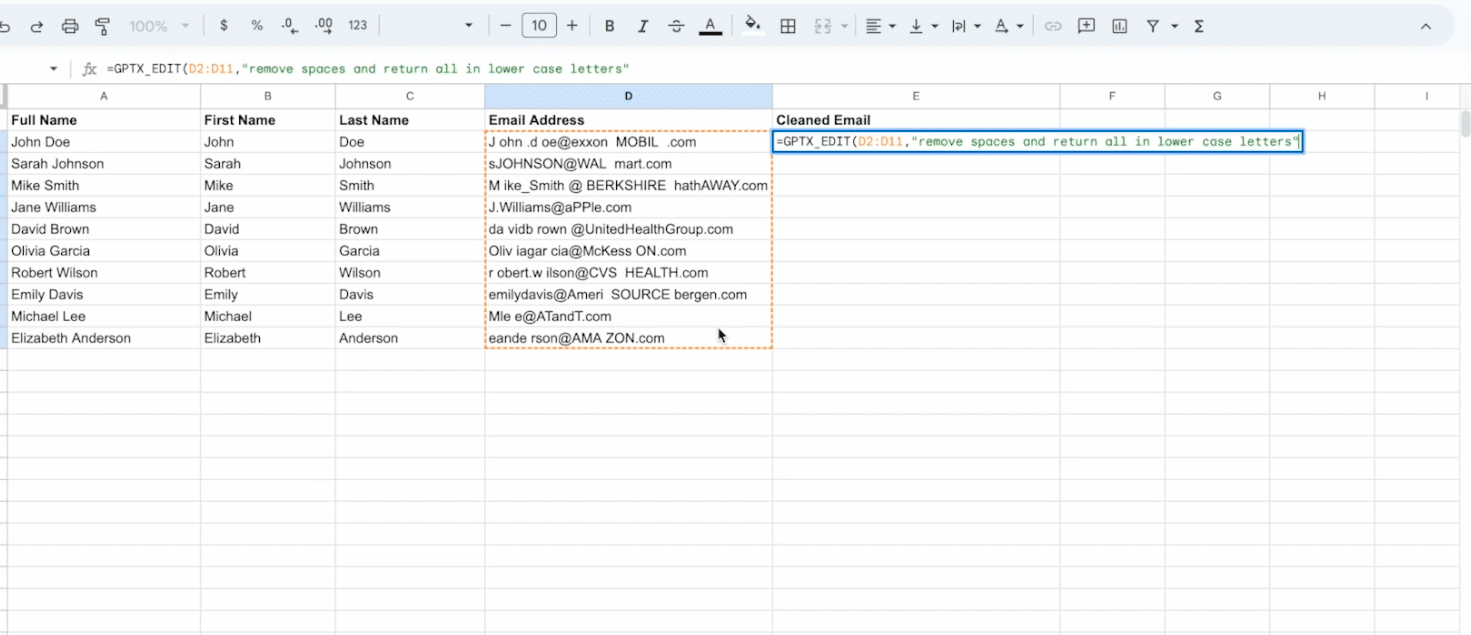Open the name box dropdown arrow
The image size is (1471, 635).
pos(54,69)
